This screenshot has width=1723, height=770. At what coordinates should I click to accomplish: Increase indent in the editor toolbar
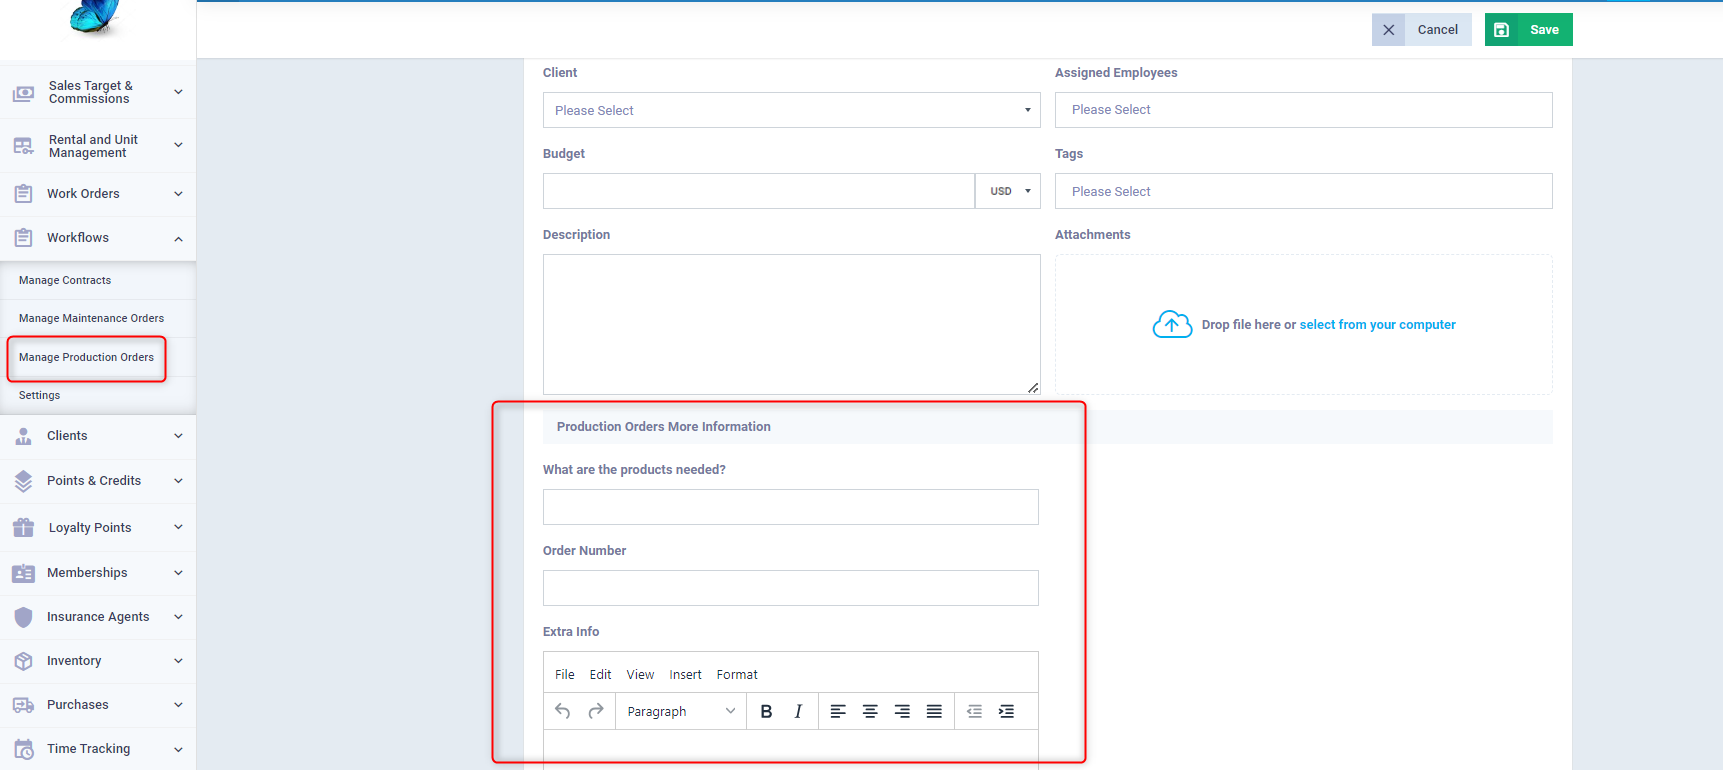[1006, 711]
